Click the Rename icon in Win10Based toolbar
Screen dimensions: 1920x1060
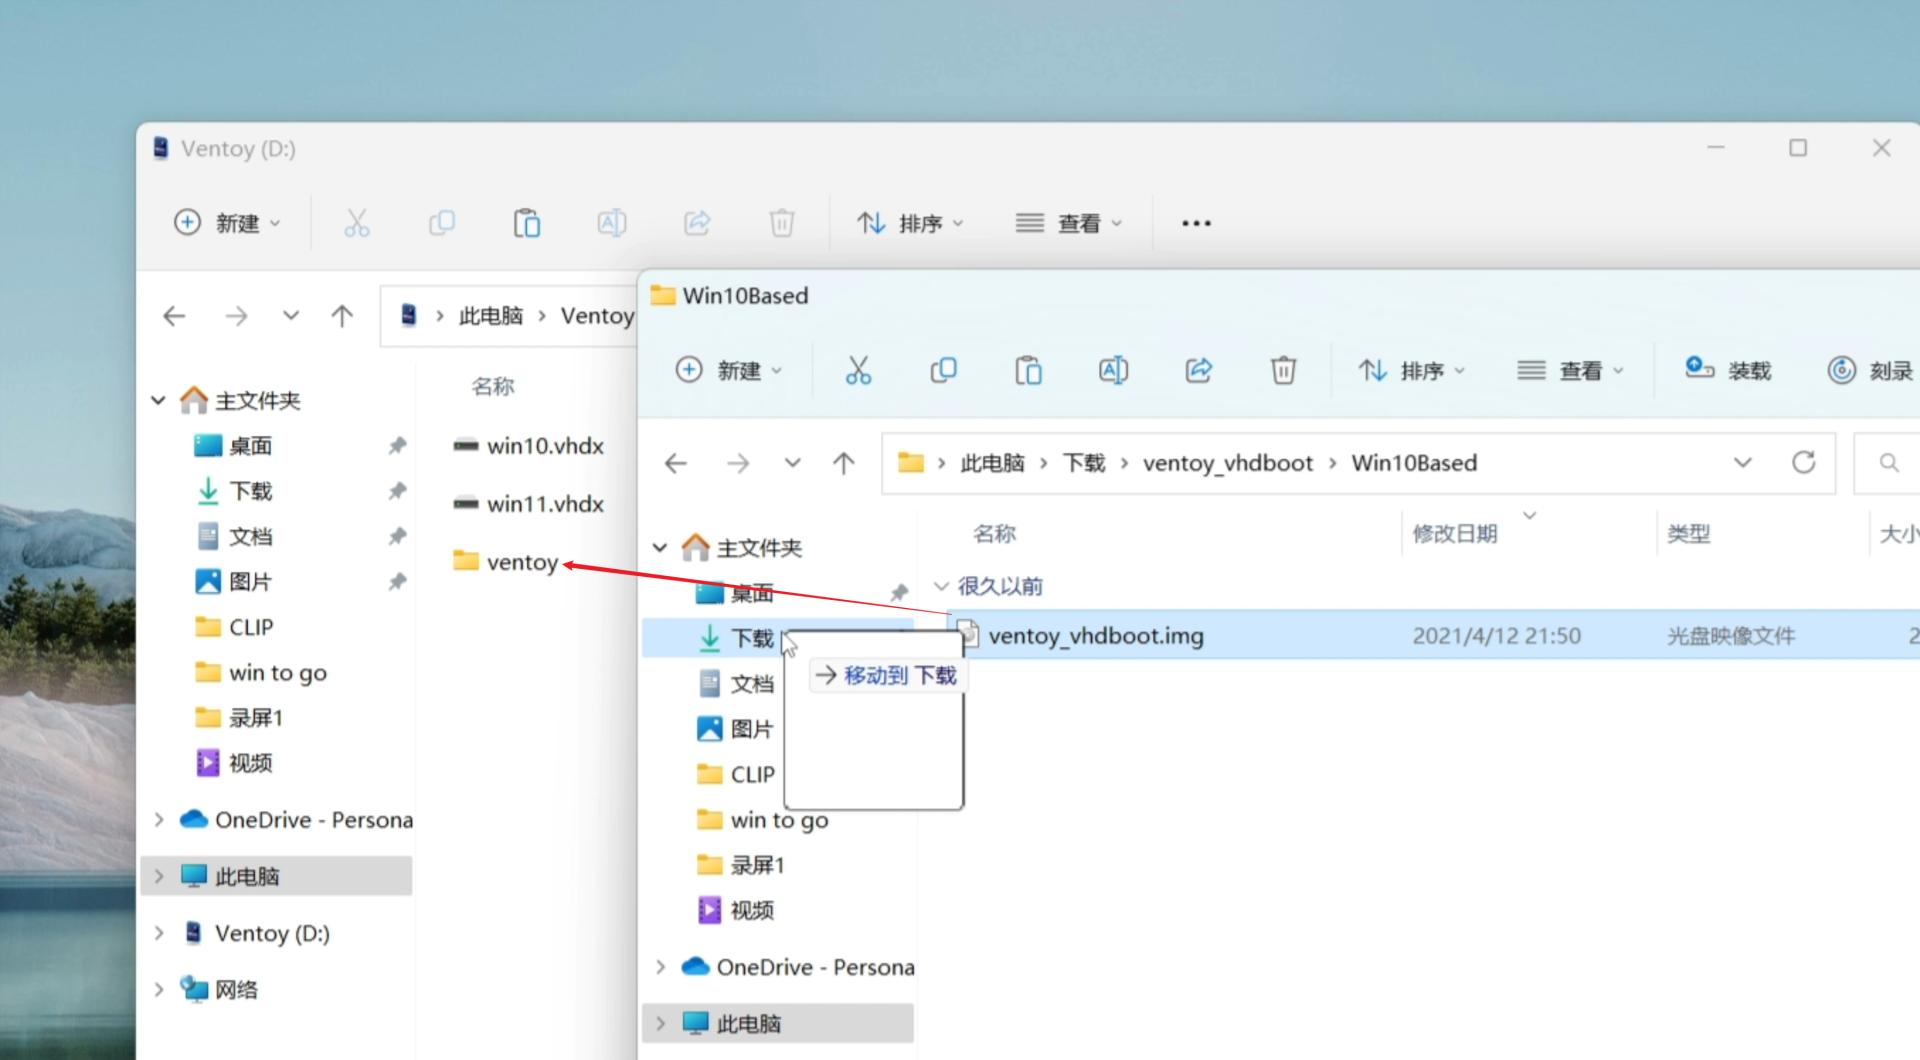(1113, 370)
